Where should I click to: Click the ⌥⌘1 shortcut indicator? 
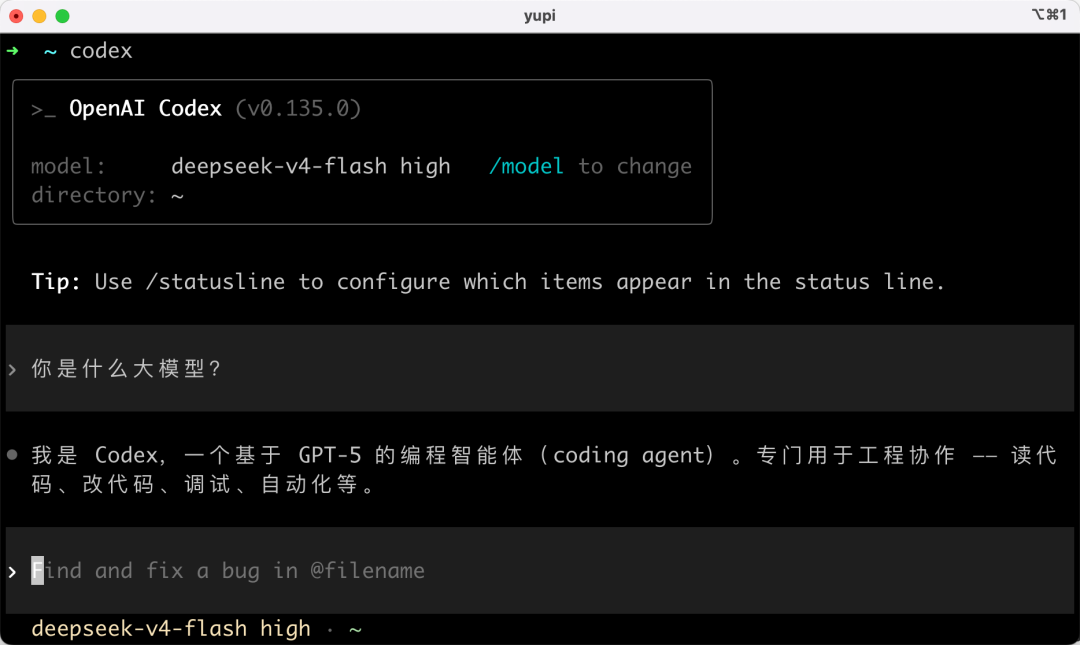[x=1049, y=14]
